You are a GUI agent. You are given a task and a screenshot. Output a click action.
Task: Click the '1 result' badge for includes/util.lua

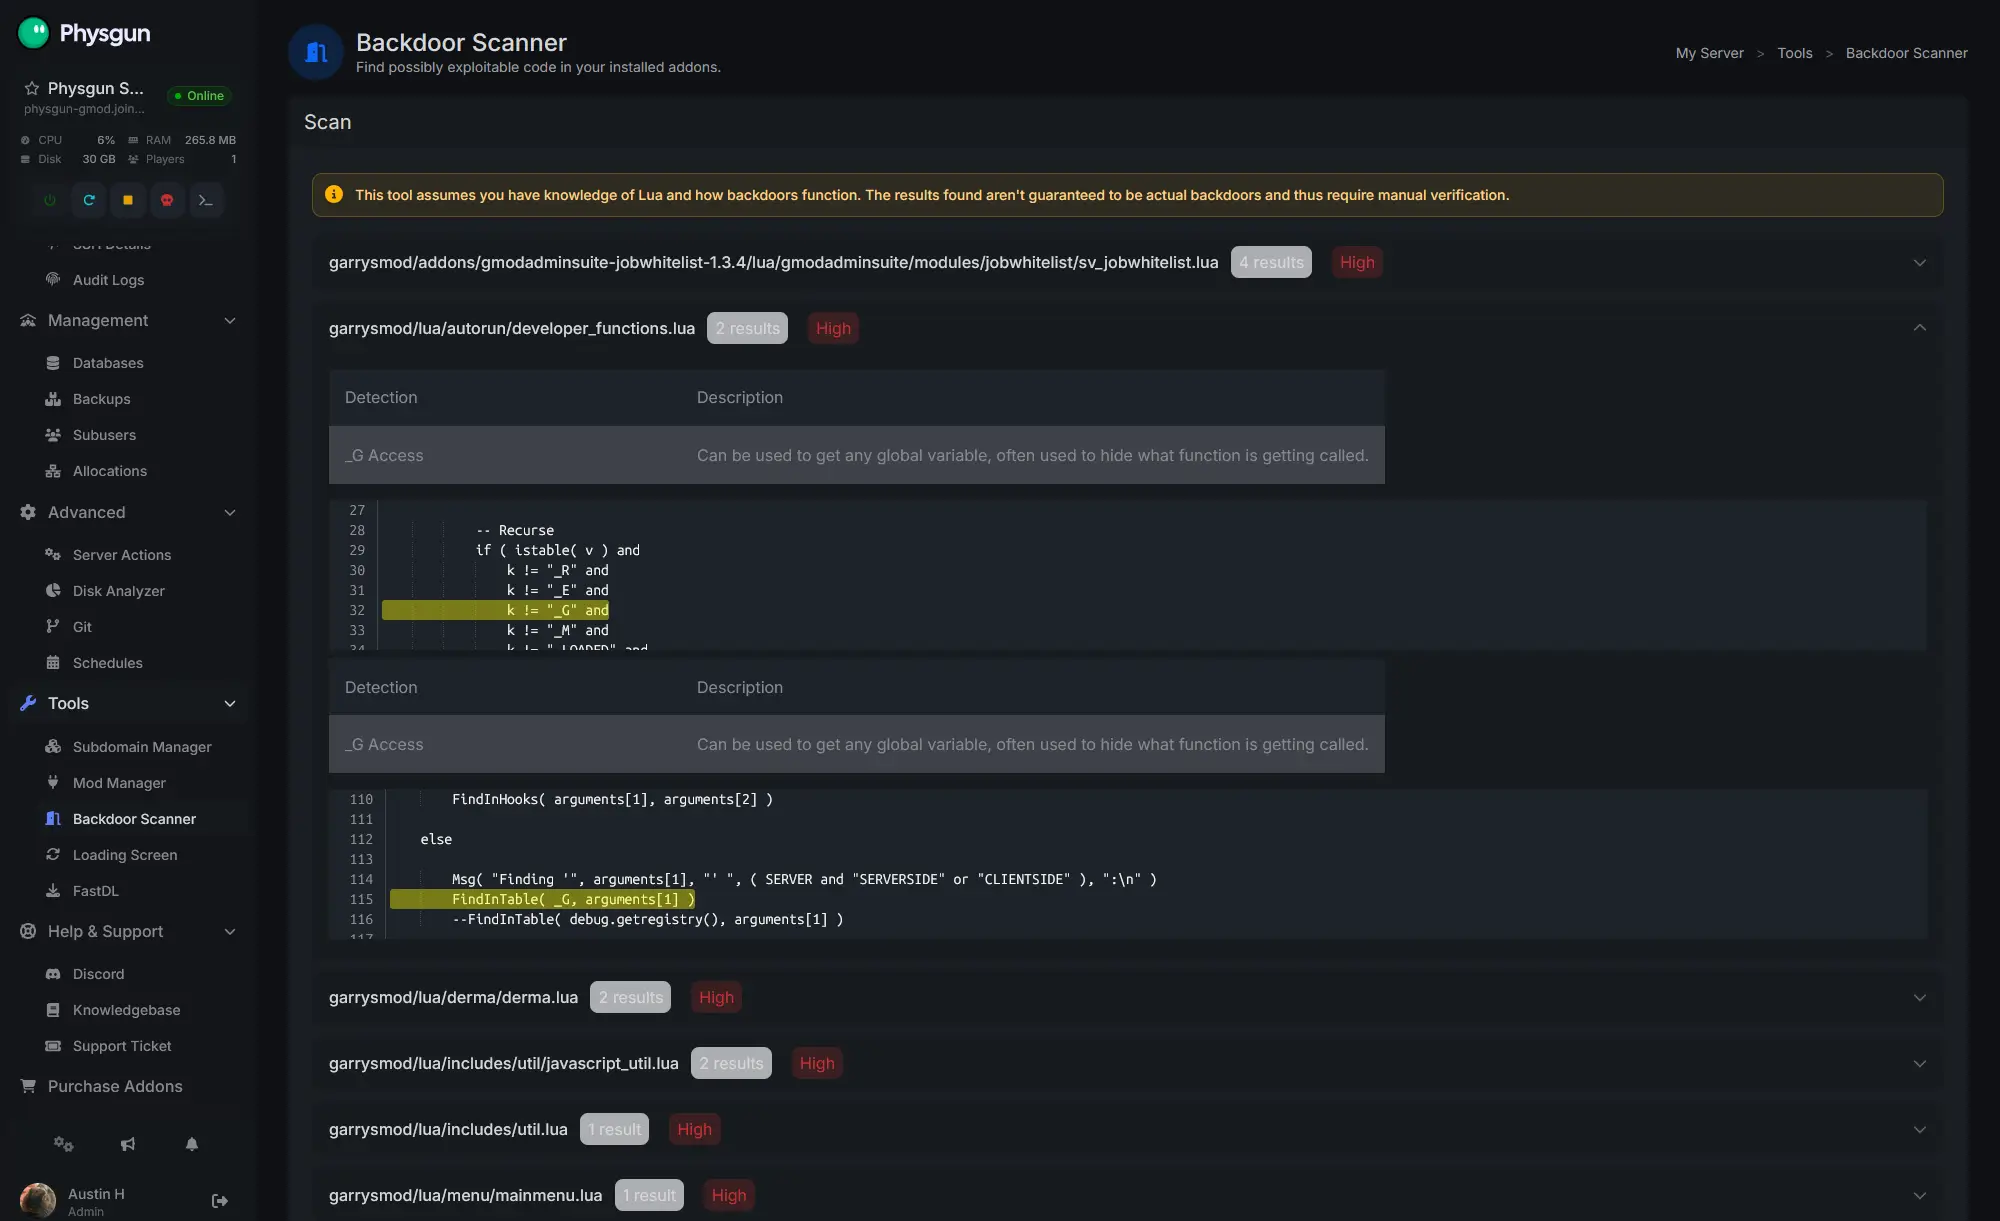[x=614, y=1129]
